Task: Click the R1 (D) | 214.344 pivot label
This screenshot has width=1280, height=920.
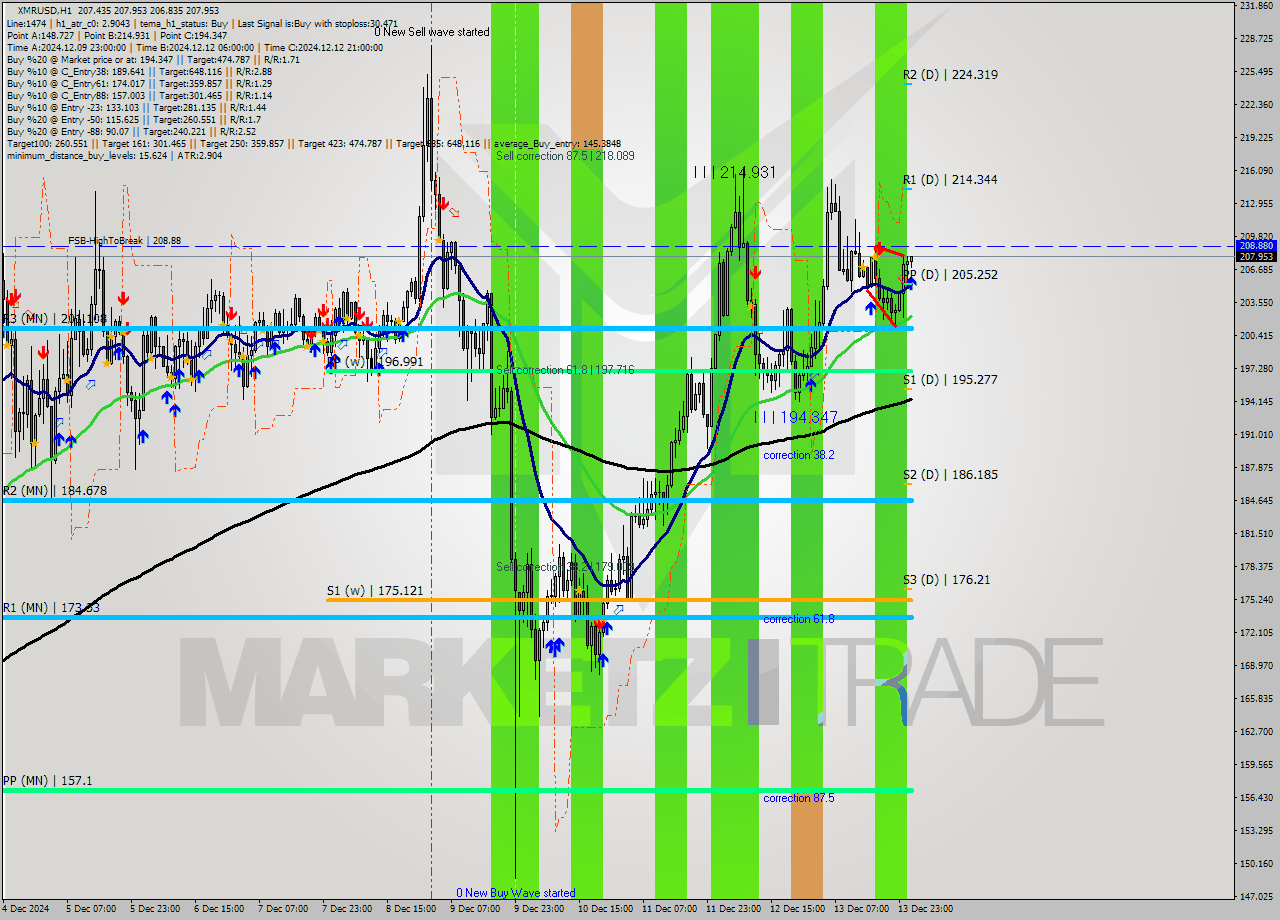Action: (x=950, y=180)
